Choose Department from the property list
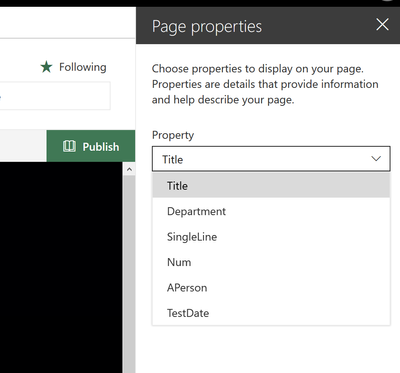Screen dimensions: 400x373 pos(271,211)
